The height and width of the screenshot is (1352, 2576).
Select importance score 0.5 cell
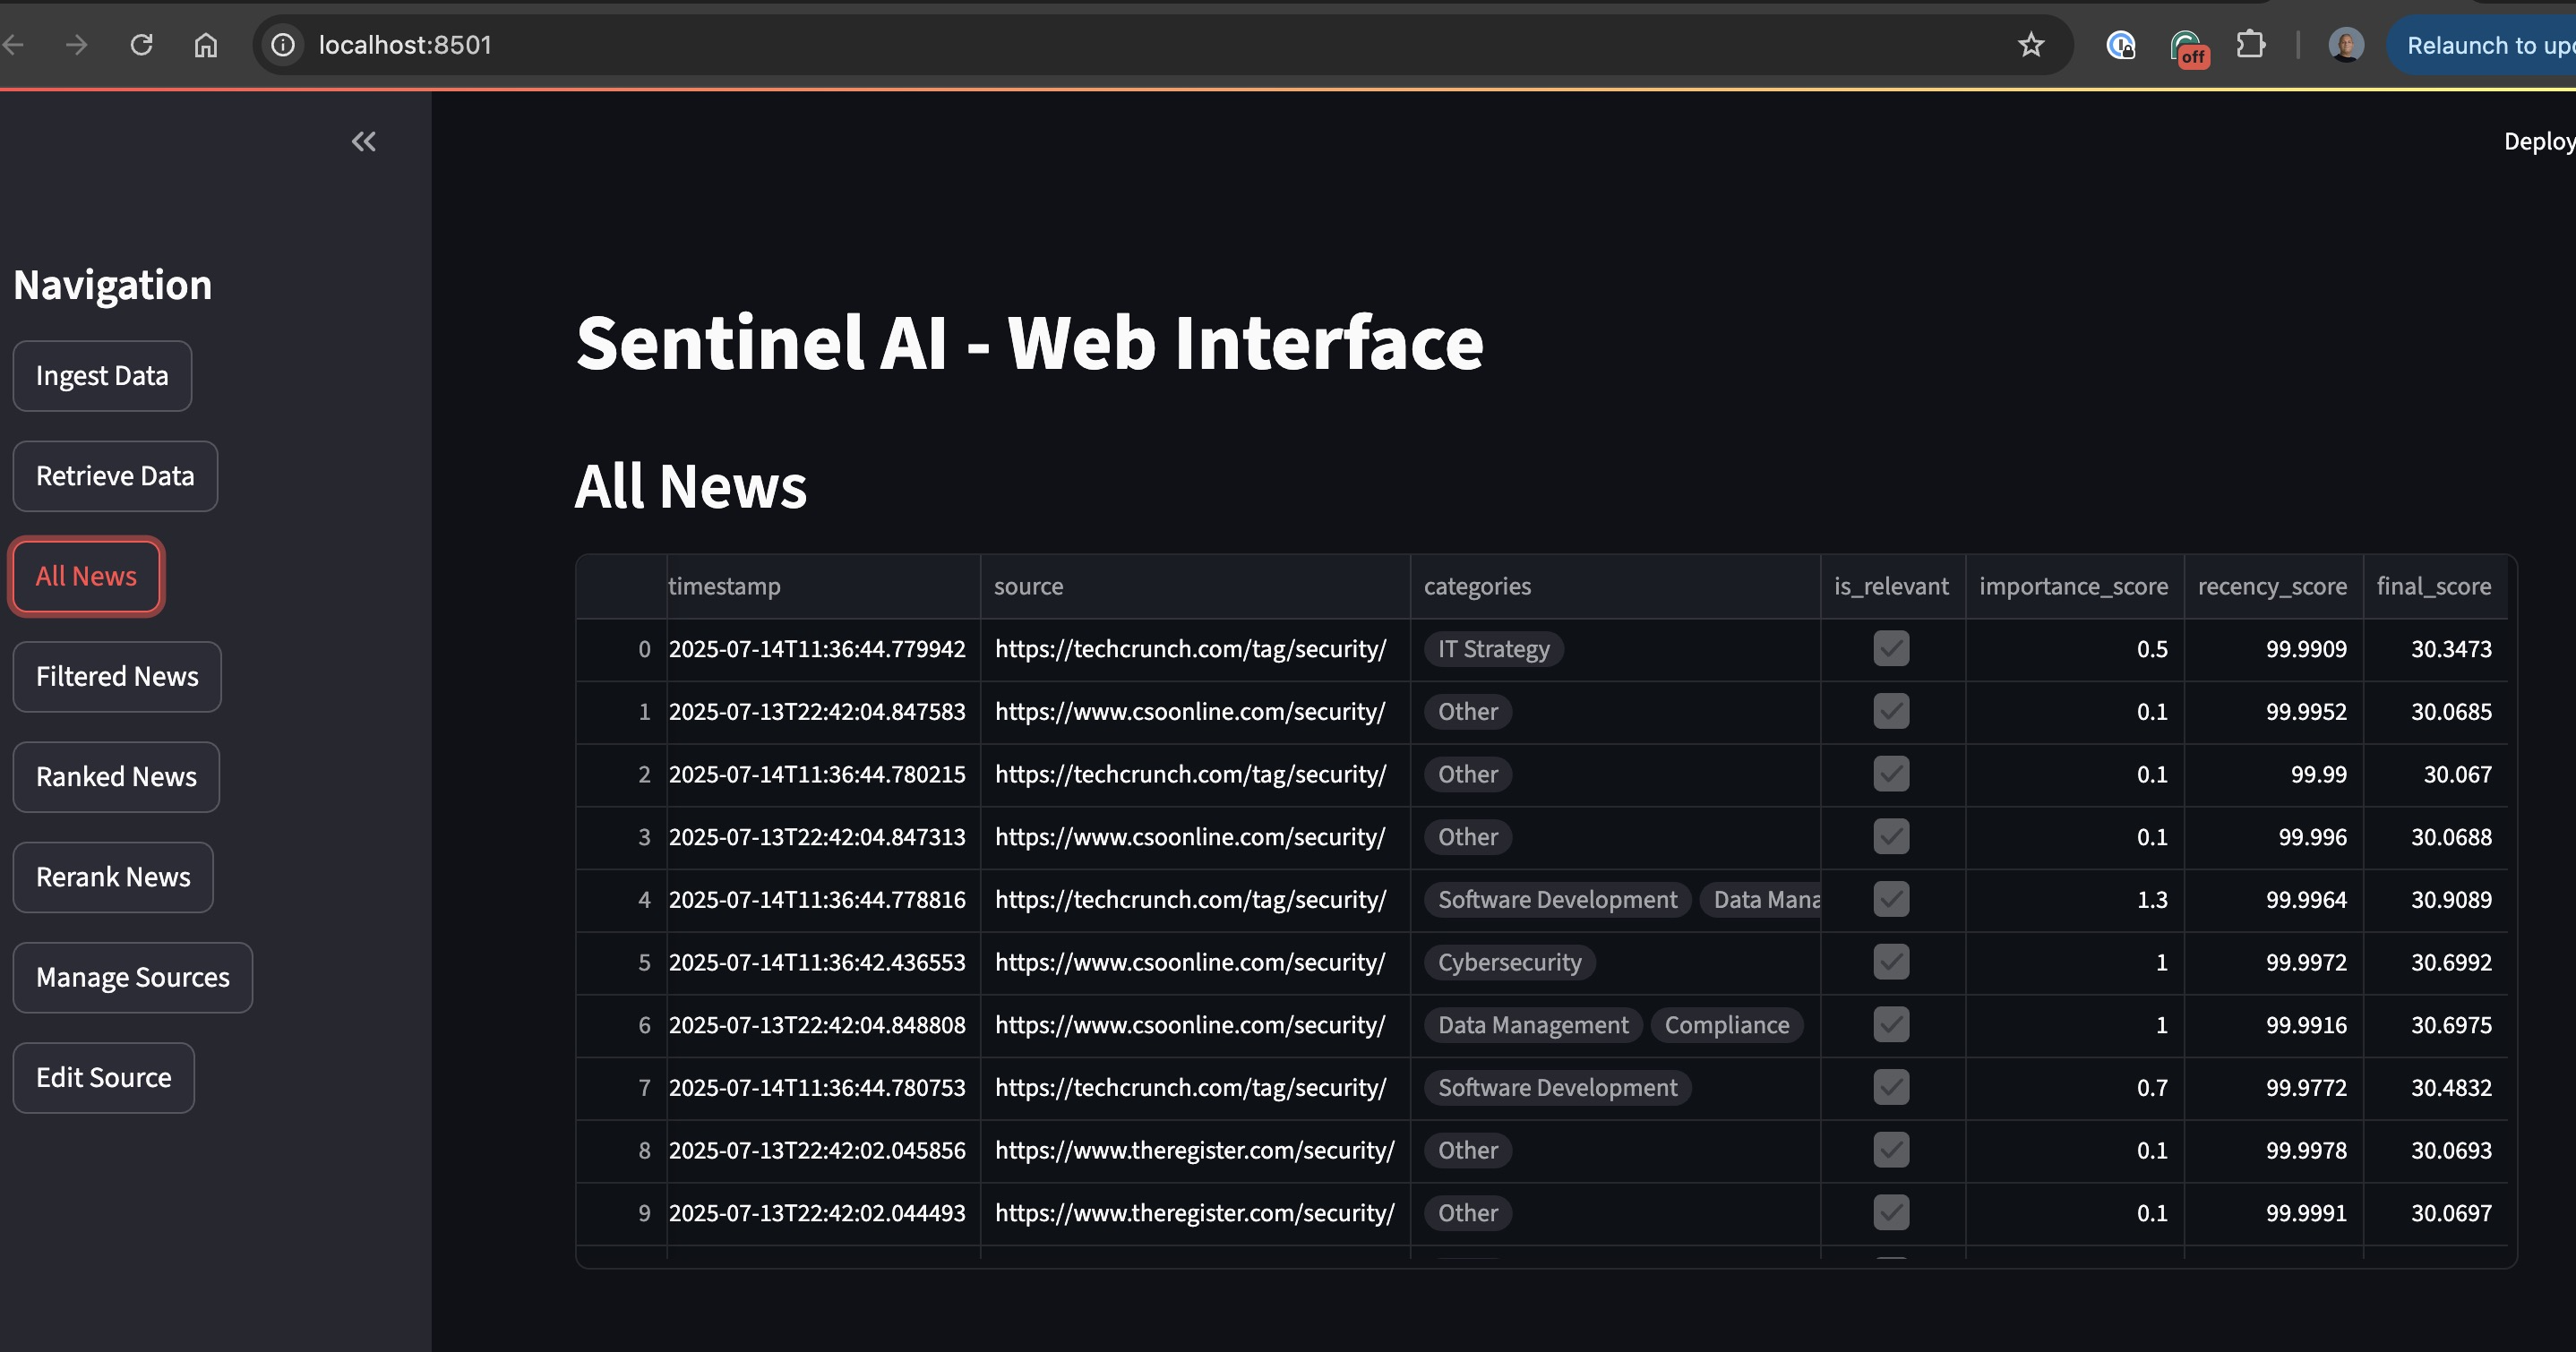pyautogui.click(x=2075, y=649)
